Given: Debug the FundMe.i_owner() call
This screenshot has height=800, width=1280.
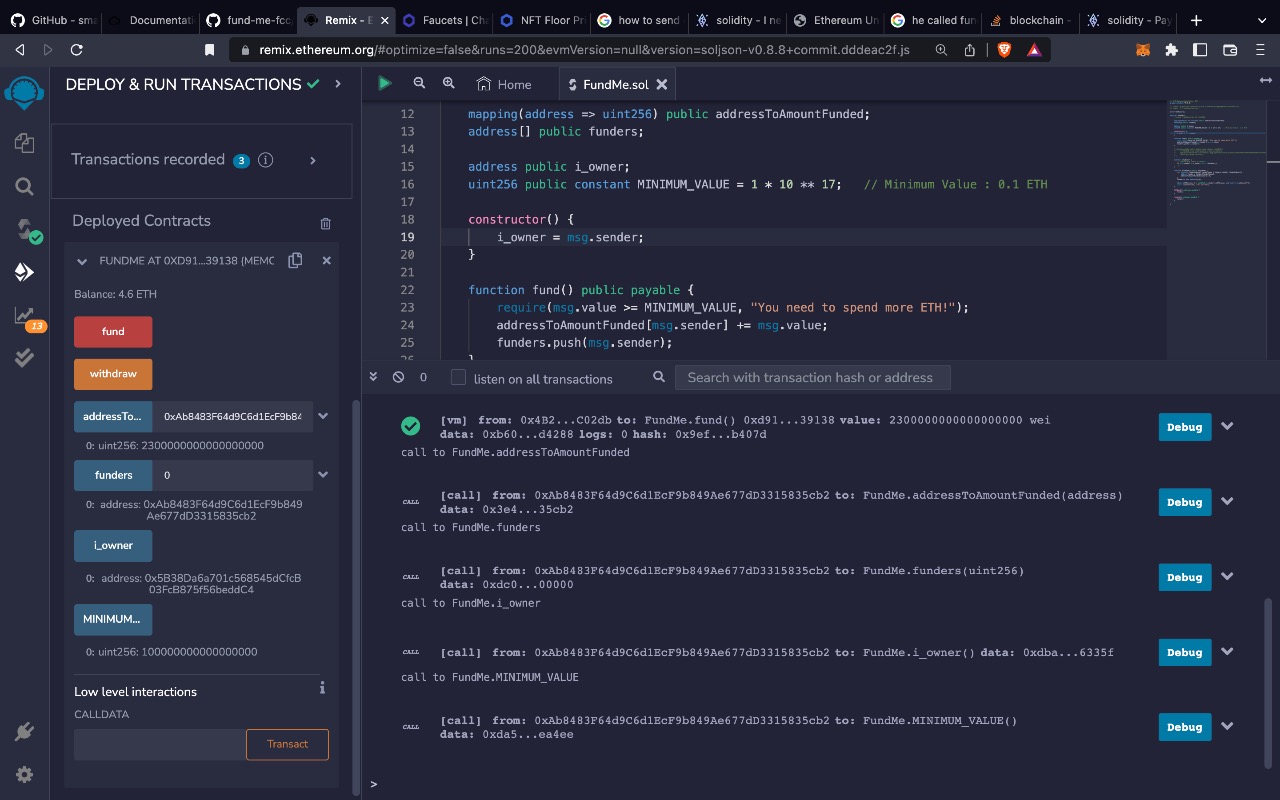Looking at the screenshot, I should [1185, 652].
